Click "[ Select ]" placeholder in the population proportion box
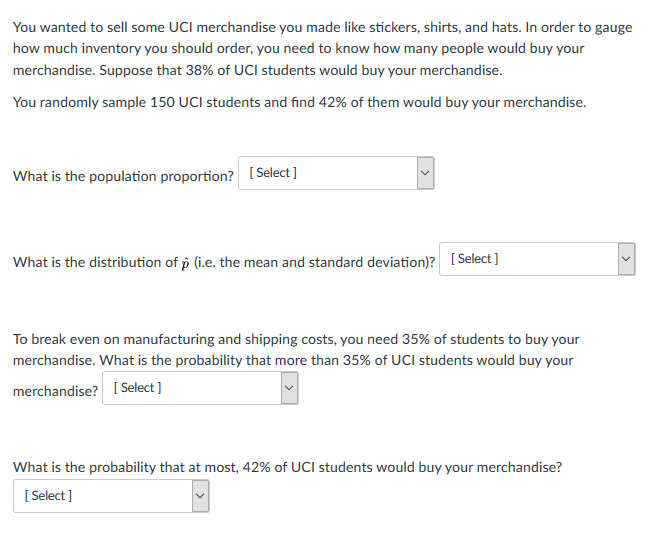This screenshot has height=558, width=651. pos(273,173)
